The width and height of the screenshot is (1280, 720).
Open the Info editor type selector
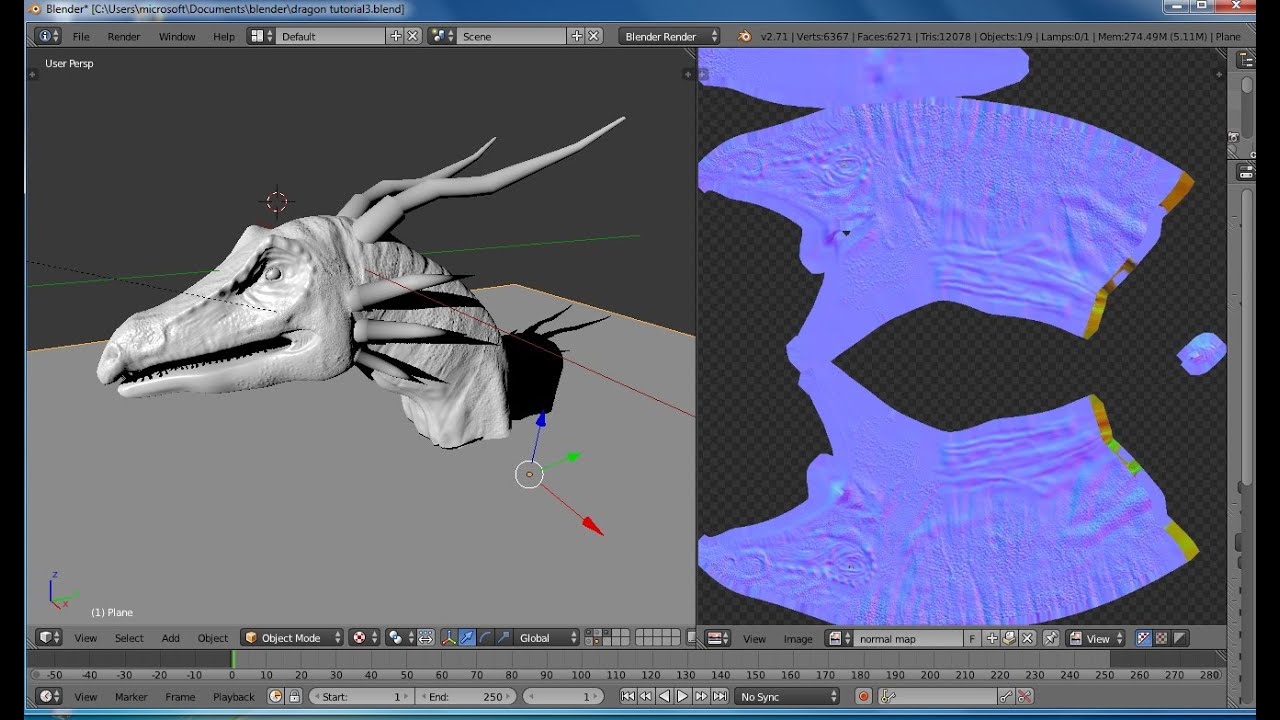point(48,36)
